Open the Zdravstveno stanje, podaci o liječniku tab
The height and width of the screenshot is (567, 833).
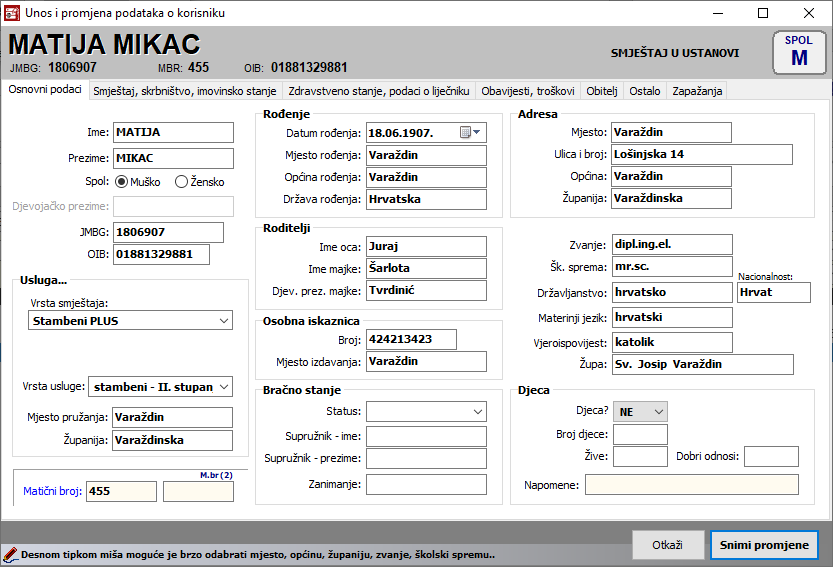point(379,91)
